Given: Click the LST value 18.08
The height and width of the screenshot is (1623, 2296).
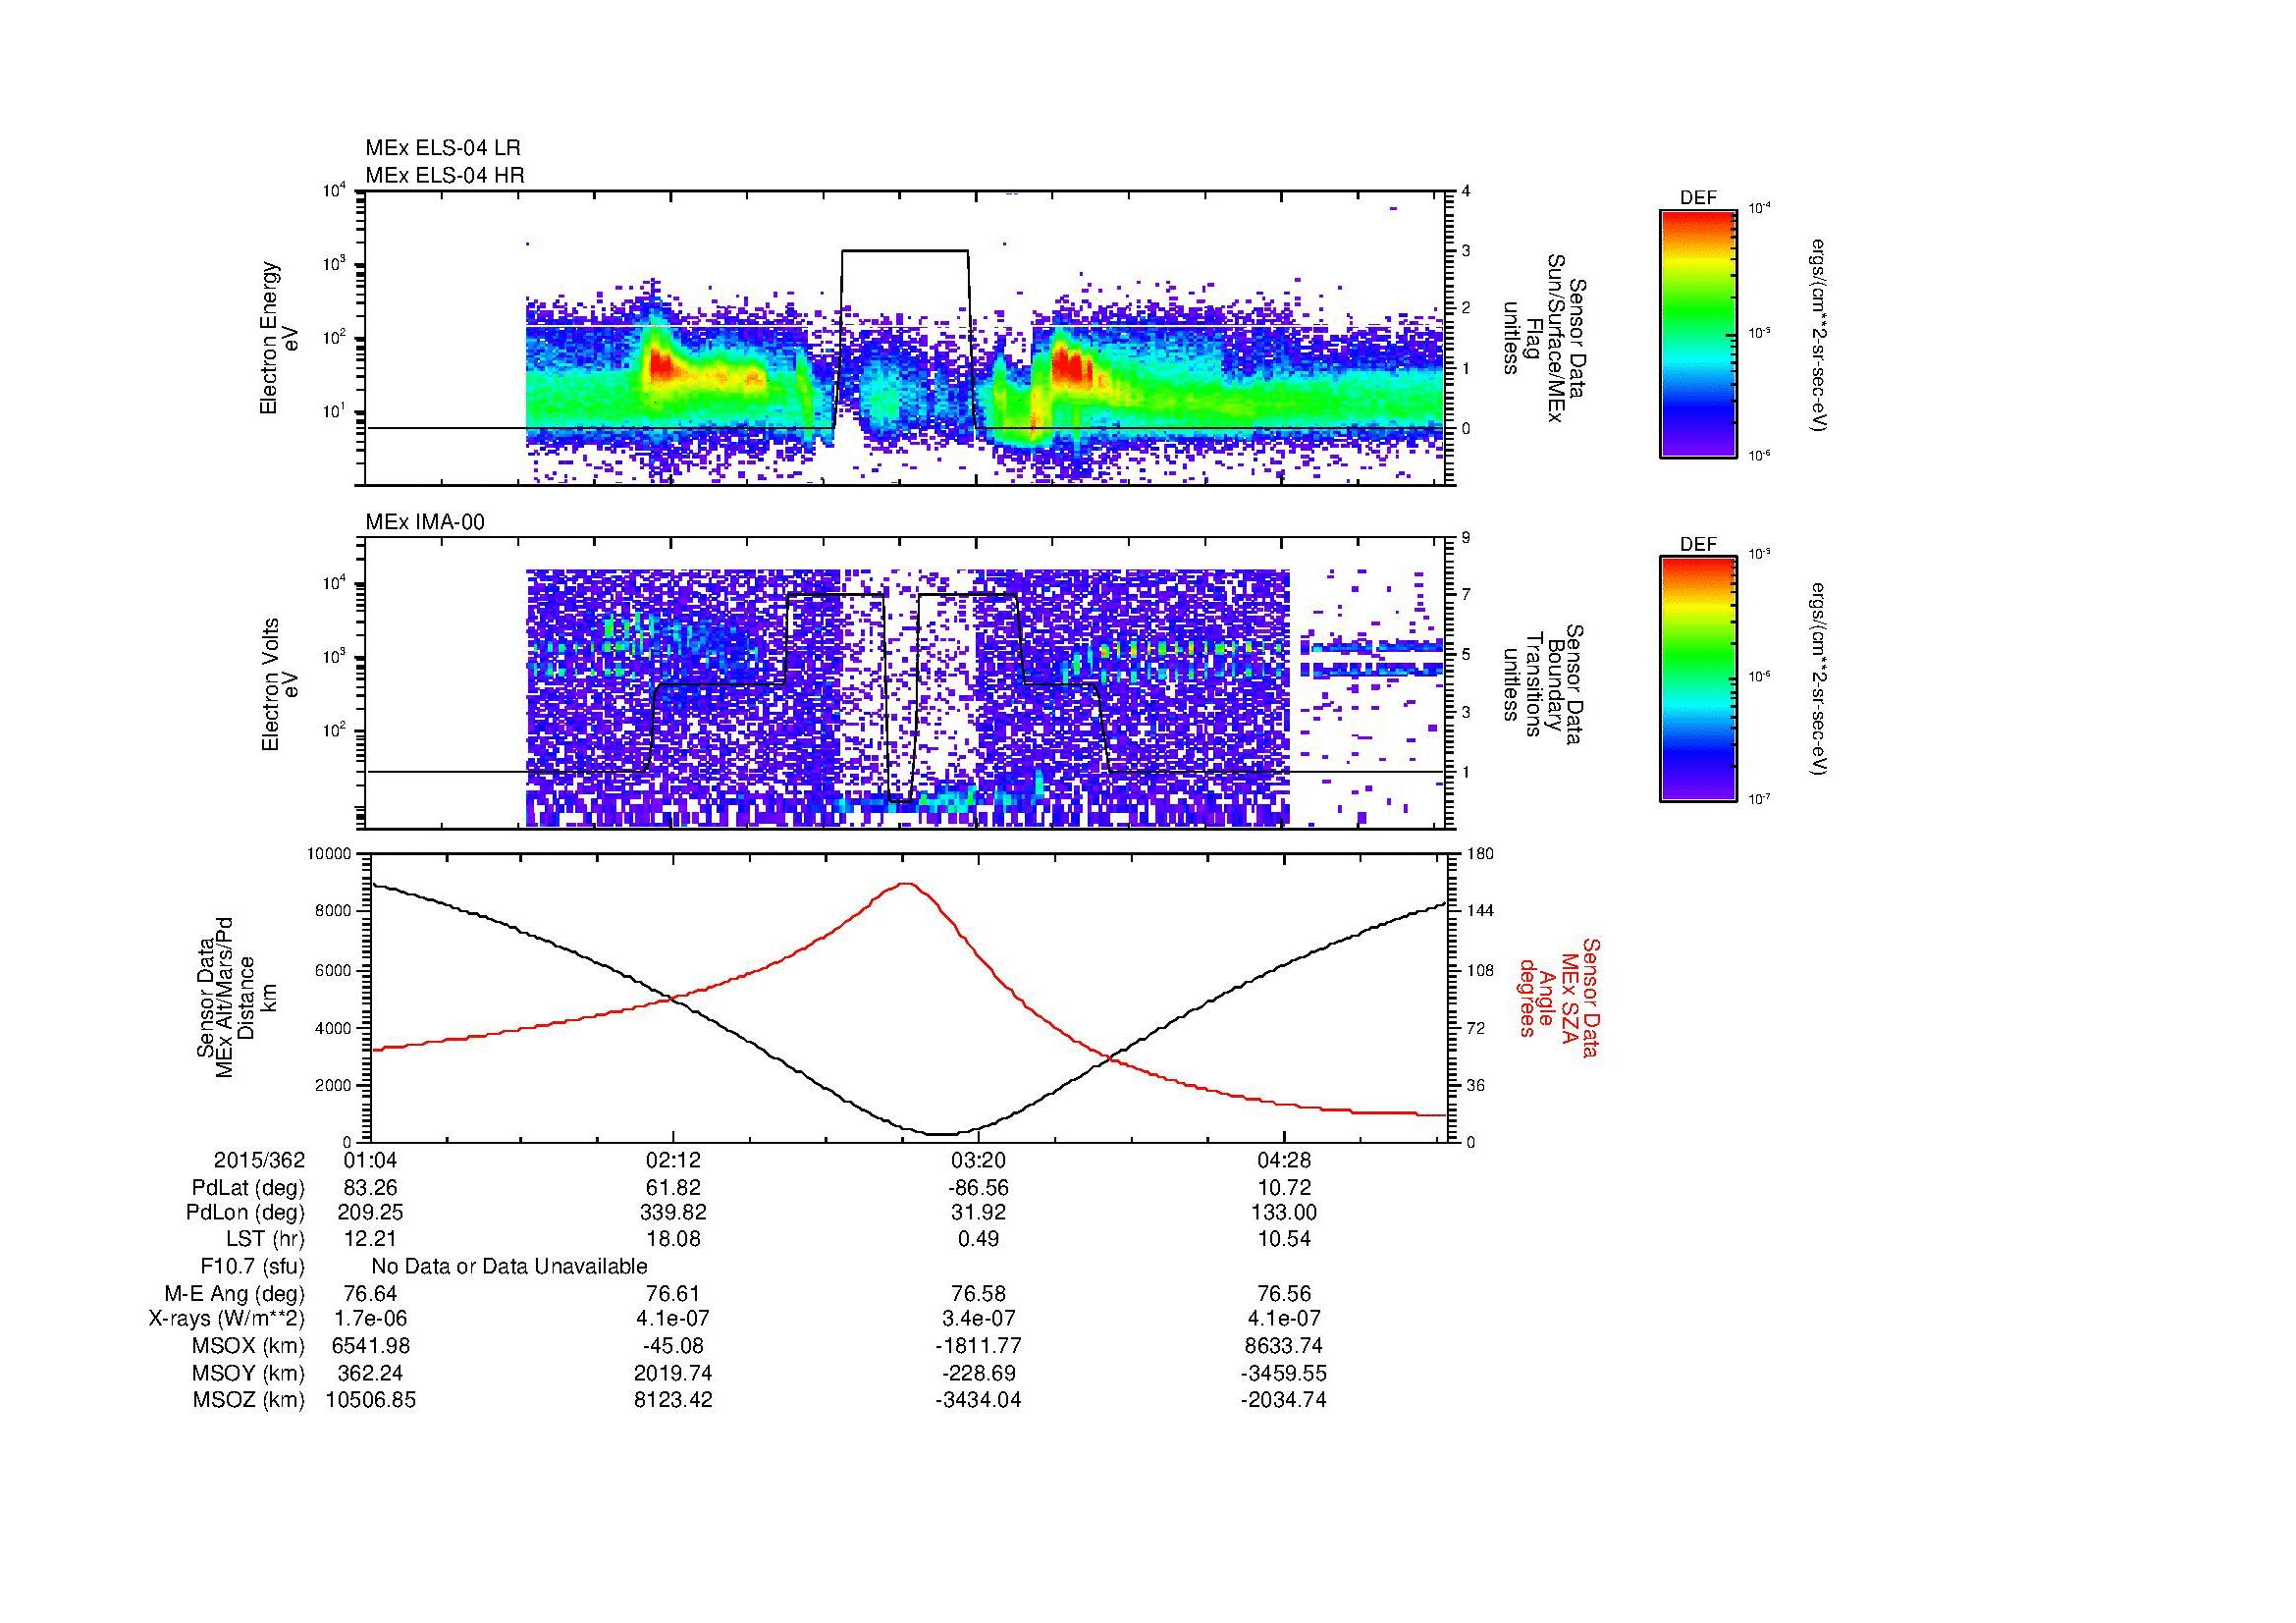Looking at the screenshot, I should pos(674,1239).
